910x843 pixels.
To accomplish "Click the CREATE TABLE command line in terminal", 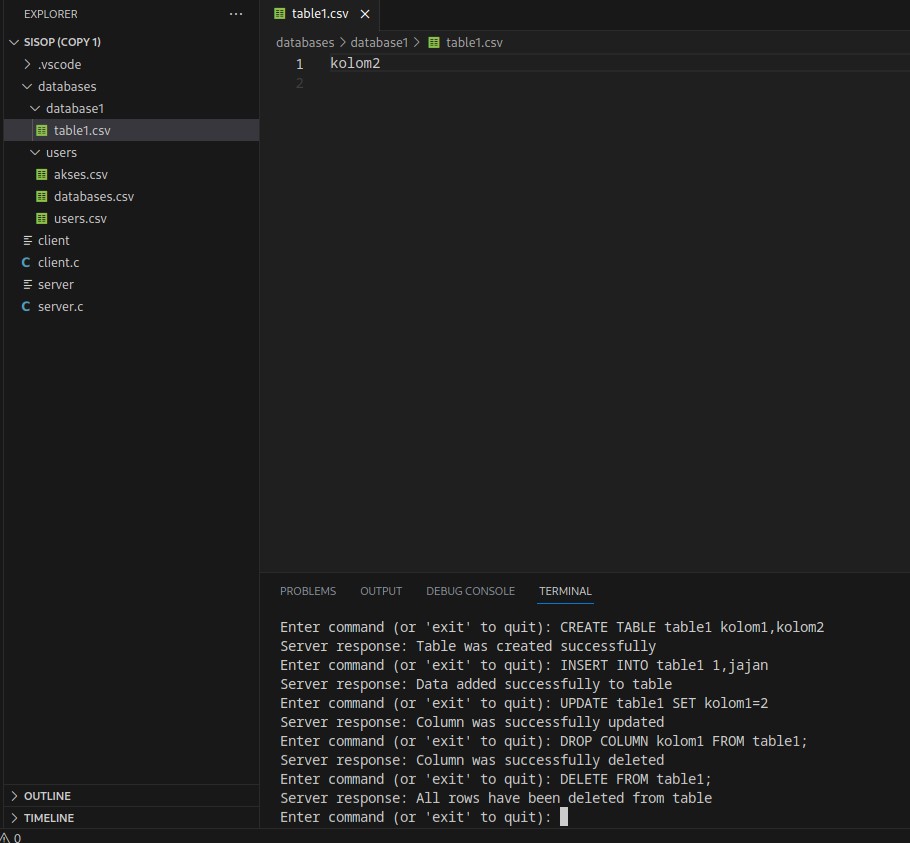I will (552, 627).
